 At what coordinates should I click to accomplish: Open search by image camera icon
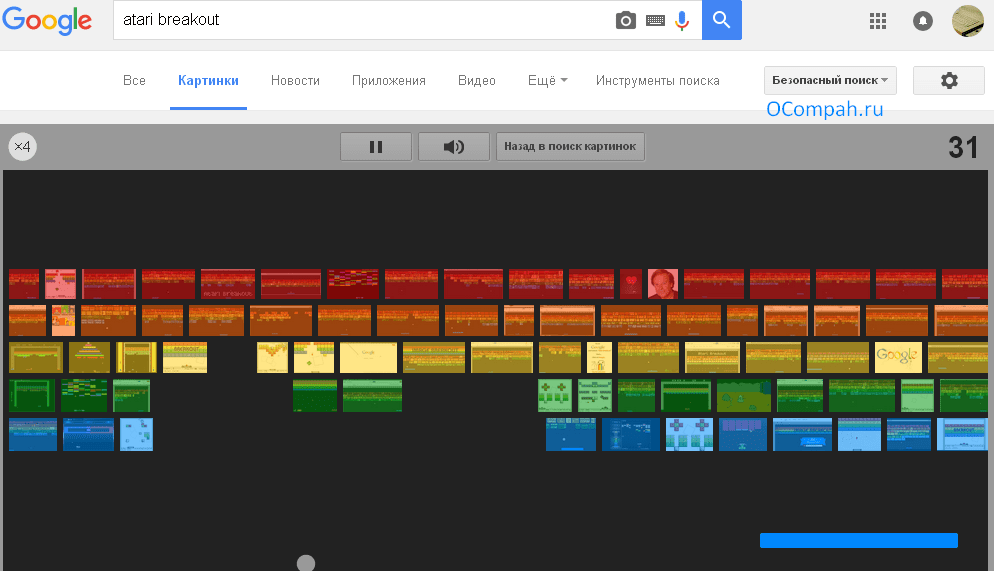click(x=626, y=20)
